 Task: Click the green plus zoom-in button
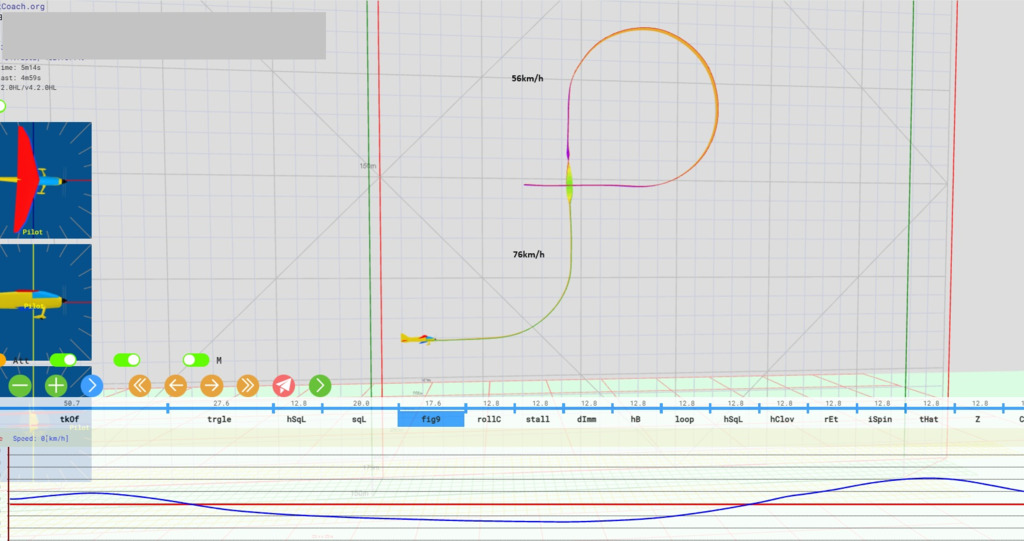tap(56, 385)
